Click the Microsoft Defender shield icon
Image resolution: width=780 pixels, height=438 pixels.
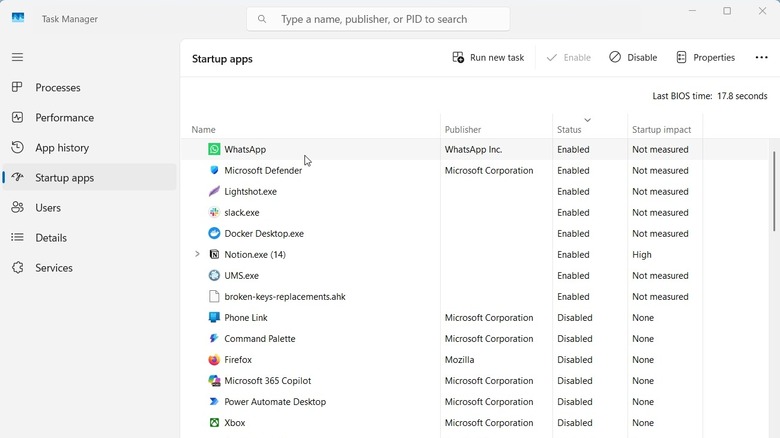pos(214,170)
